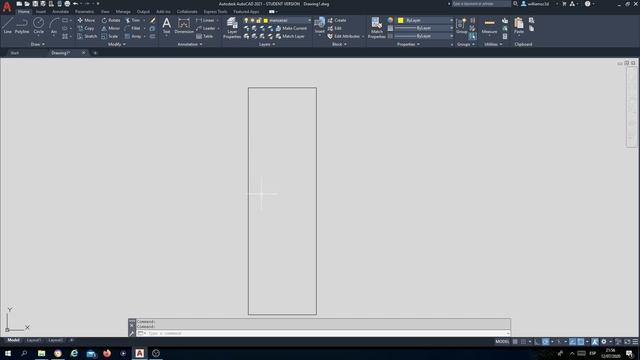This screenshot has width=640, height=360.
Task: Toggle object snap in status bar
Action: [580, 342]
